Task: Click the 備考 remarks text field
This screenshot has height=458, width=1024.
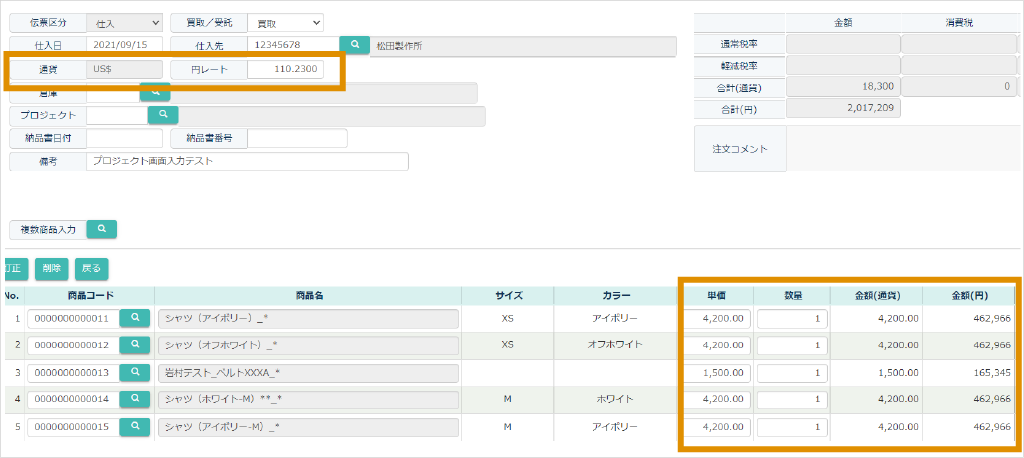Action: click(248, 161)
